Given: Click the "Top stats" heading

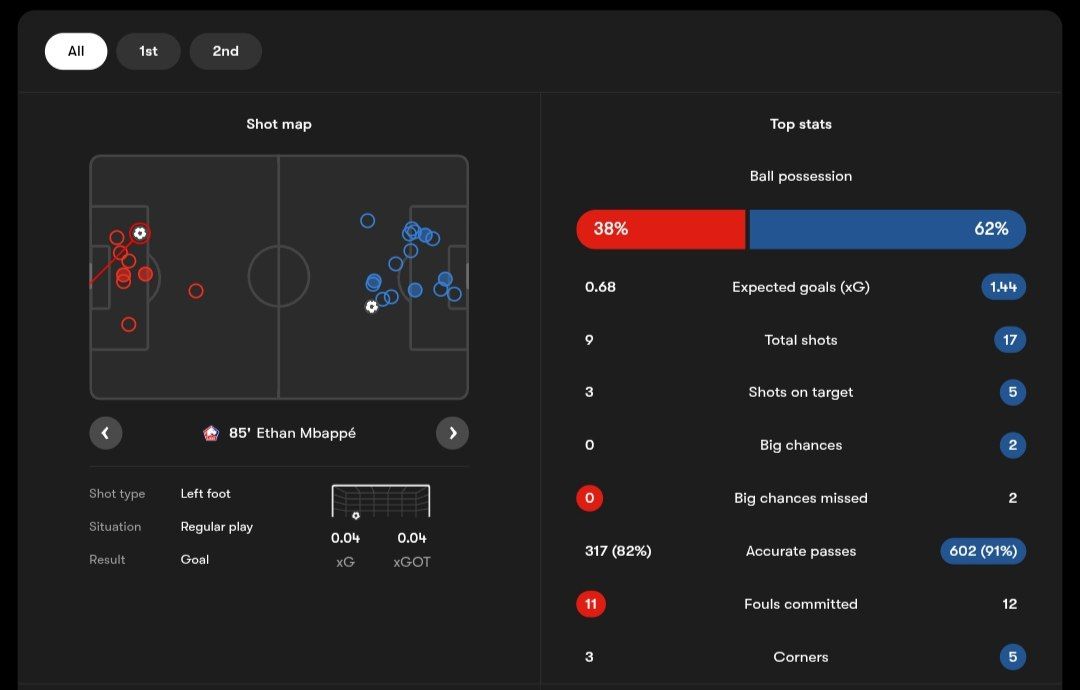Looking at the screenshot, I should (801, 124).
